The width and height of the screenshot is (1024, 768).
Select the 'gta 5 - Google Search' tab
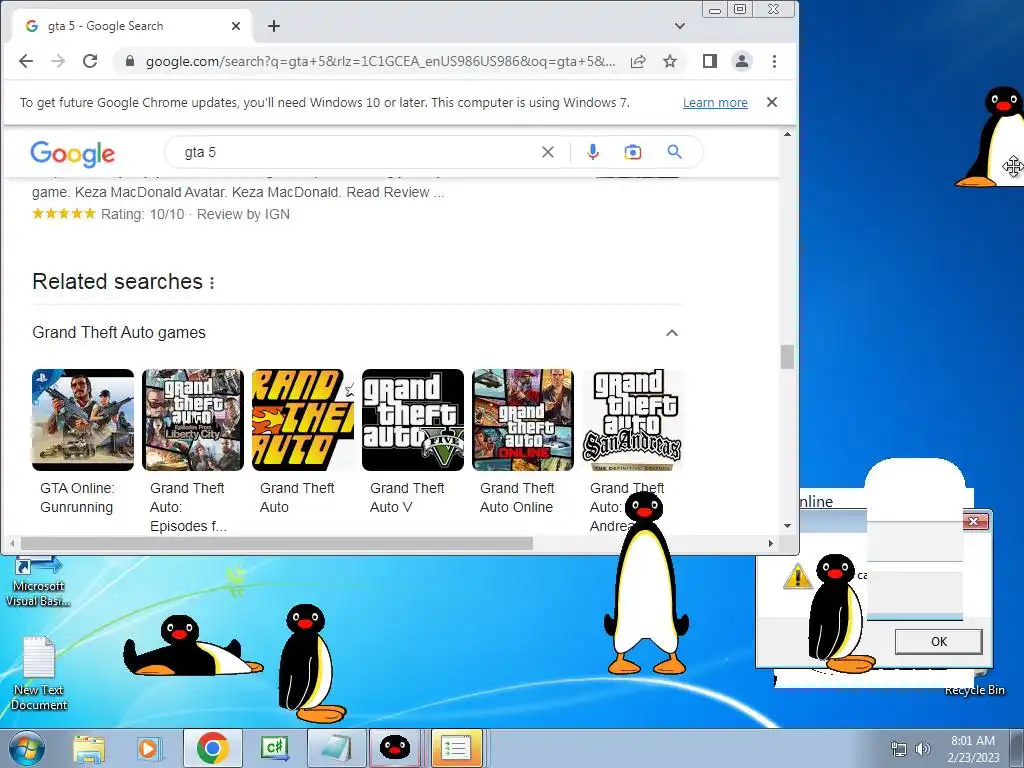click(x=131, y=26)
